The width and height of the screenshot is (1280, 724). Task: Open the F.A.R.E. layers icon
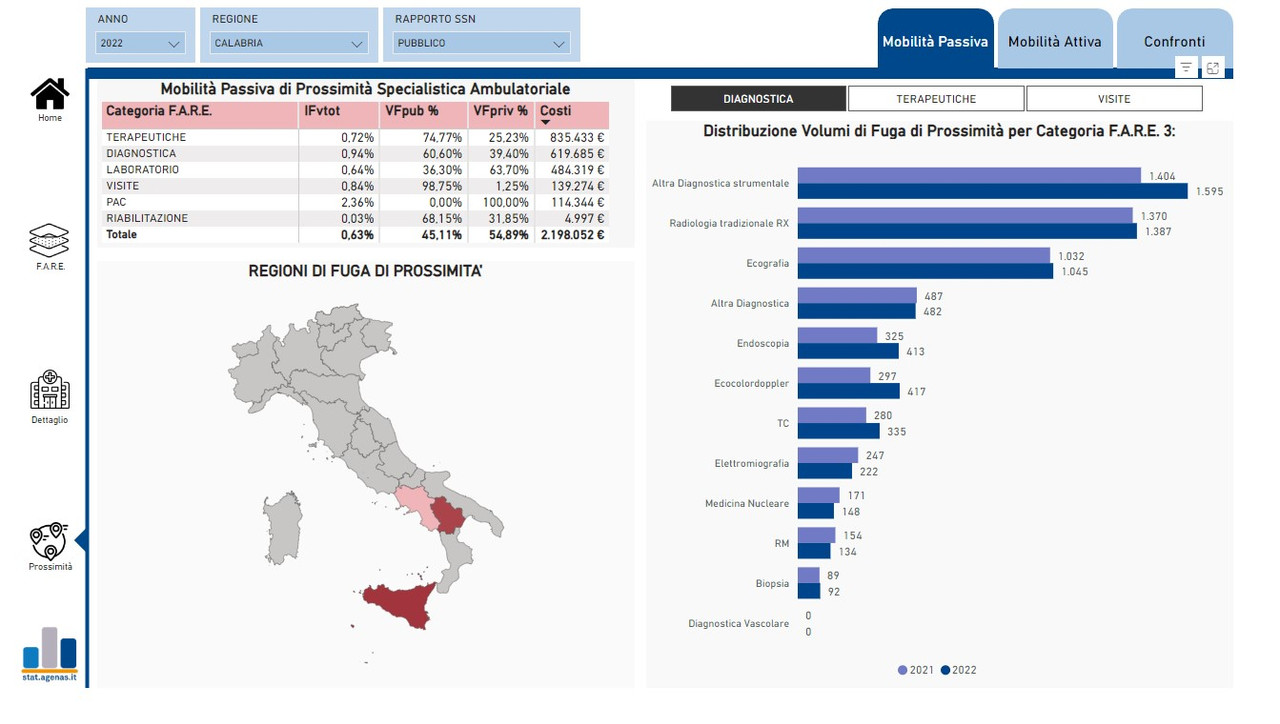click(49, 241)
